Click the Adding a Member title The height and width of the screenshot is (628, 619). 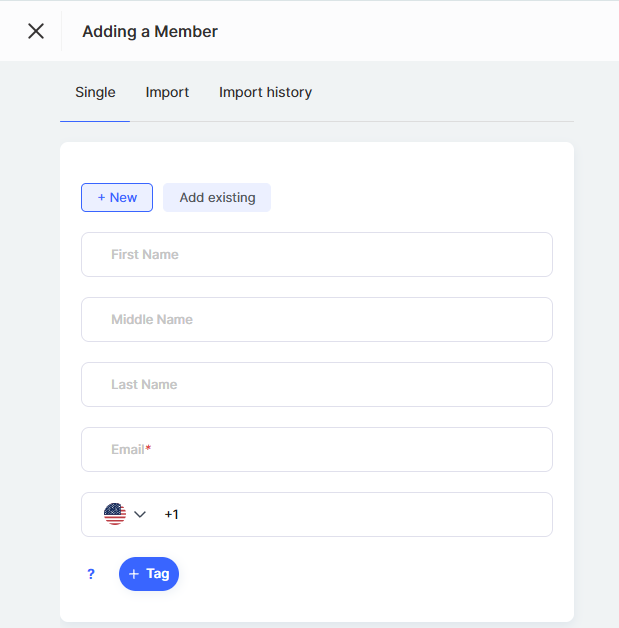150,31
